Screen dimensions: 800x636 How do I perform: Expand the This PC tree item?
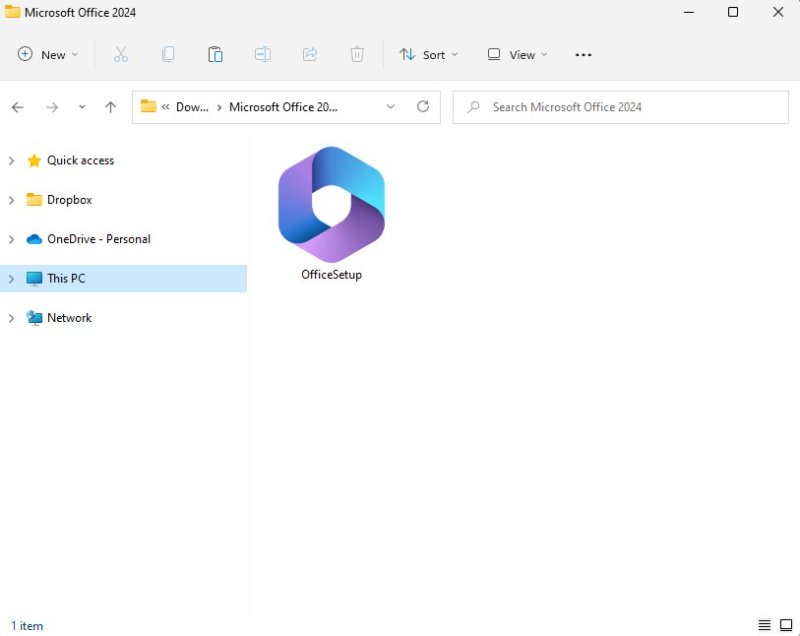point(11,278)
